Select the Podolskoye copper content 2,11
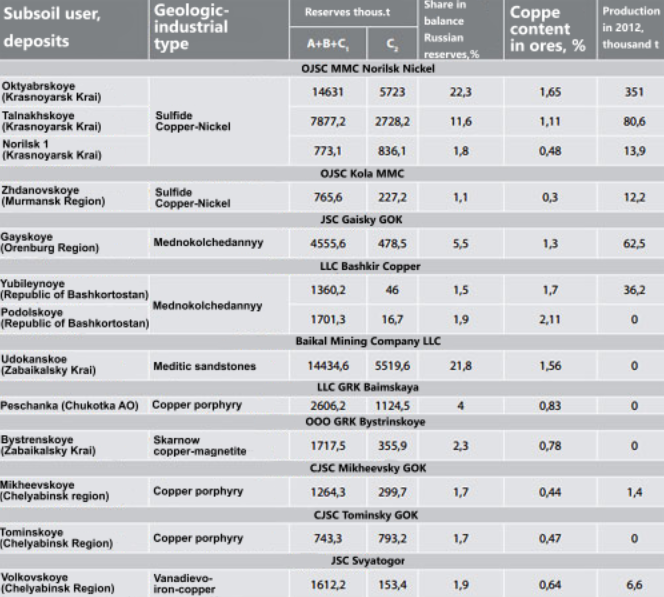 (x=550, y=319)
